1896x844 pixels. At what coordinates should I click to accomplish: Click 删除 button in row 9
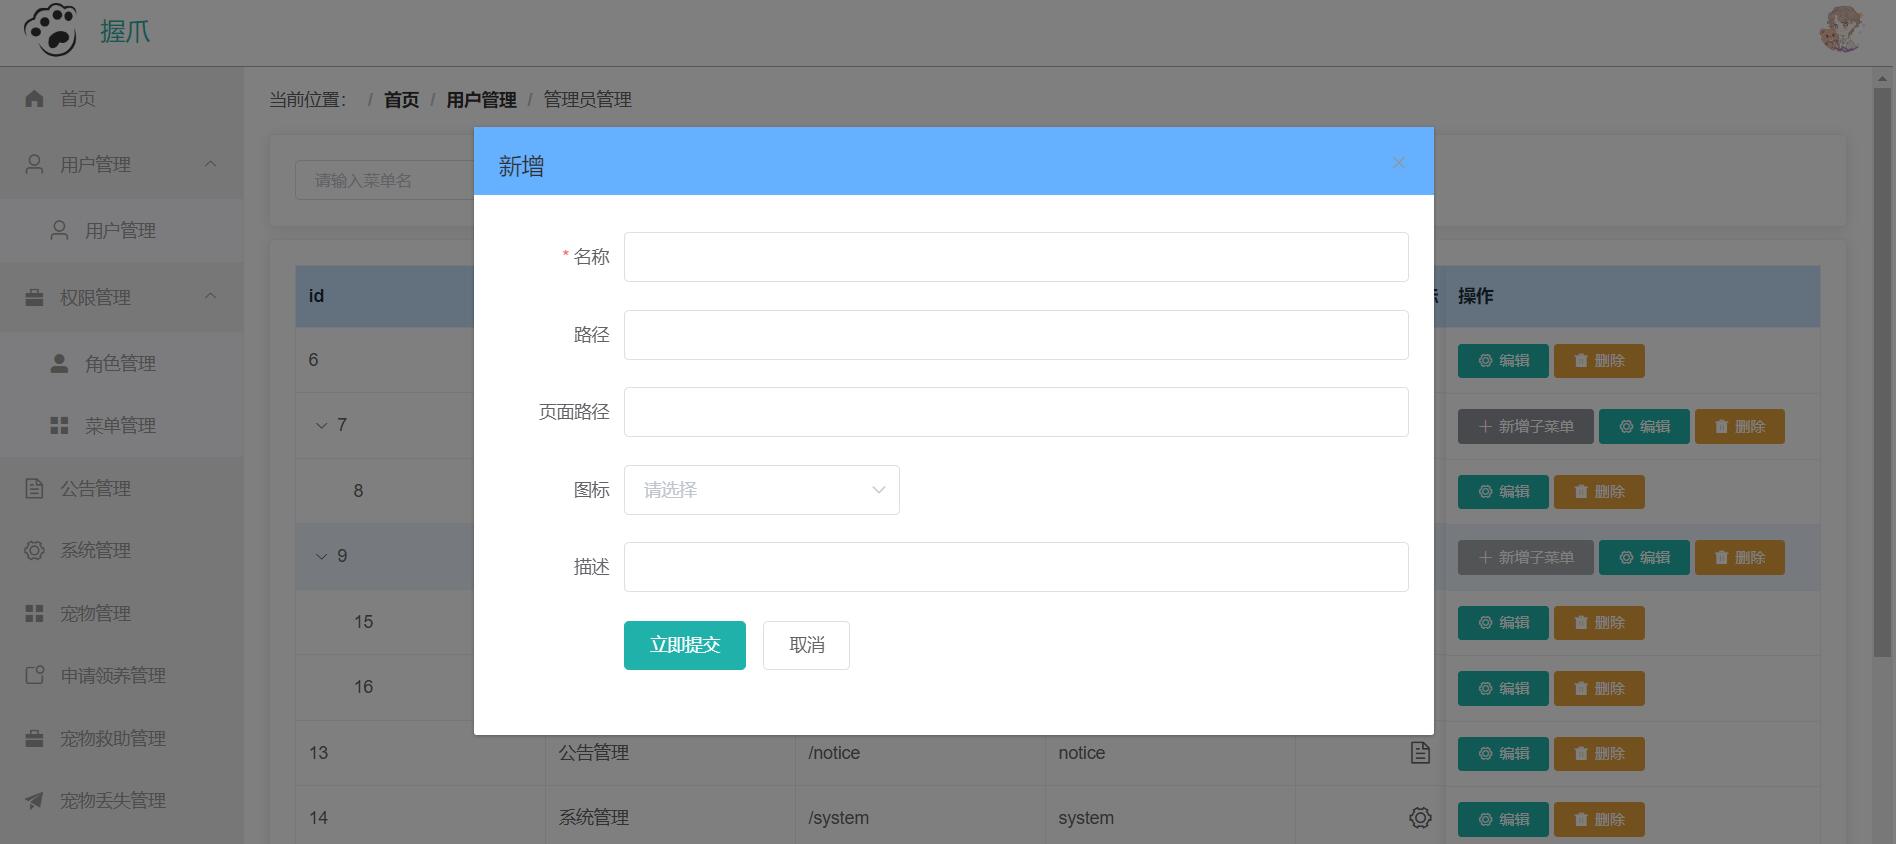click(1740, 557)
